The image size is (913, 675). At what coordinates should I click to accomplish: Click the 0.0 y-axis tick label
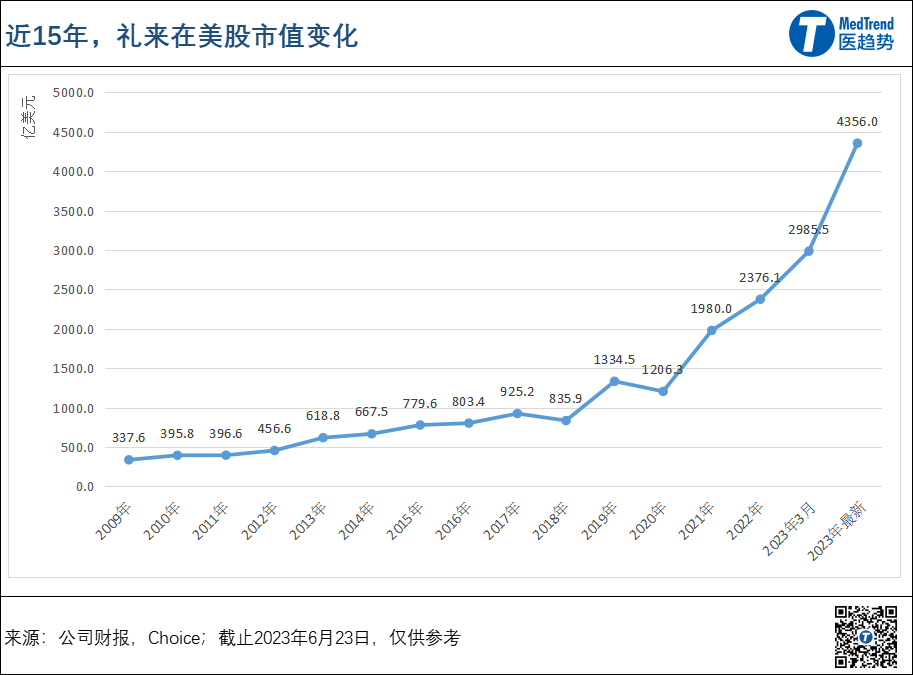point(85,487)
